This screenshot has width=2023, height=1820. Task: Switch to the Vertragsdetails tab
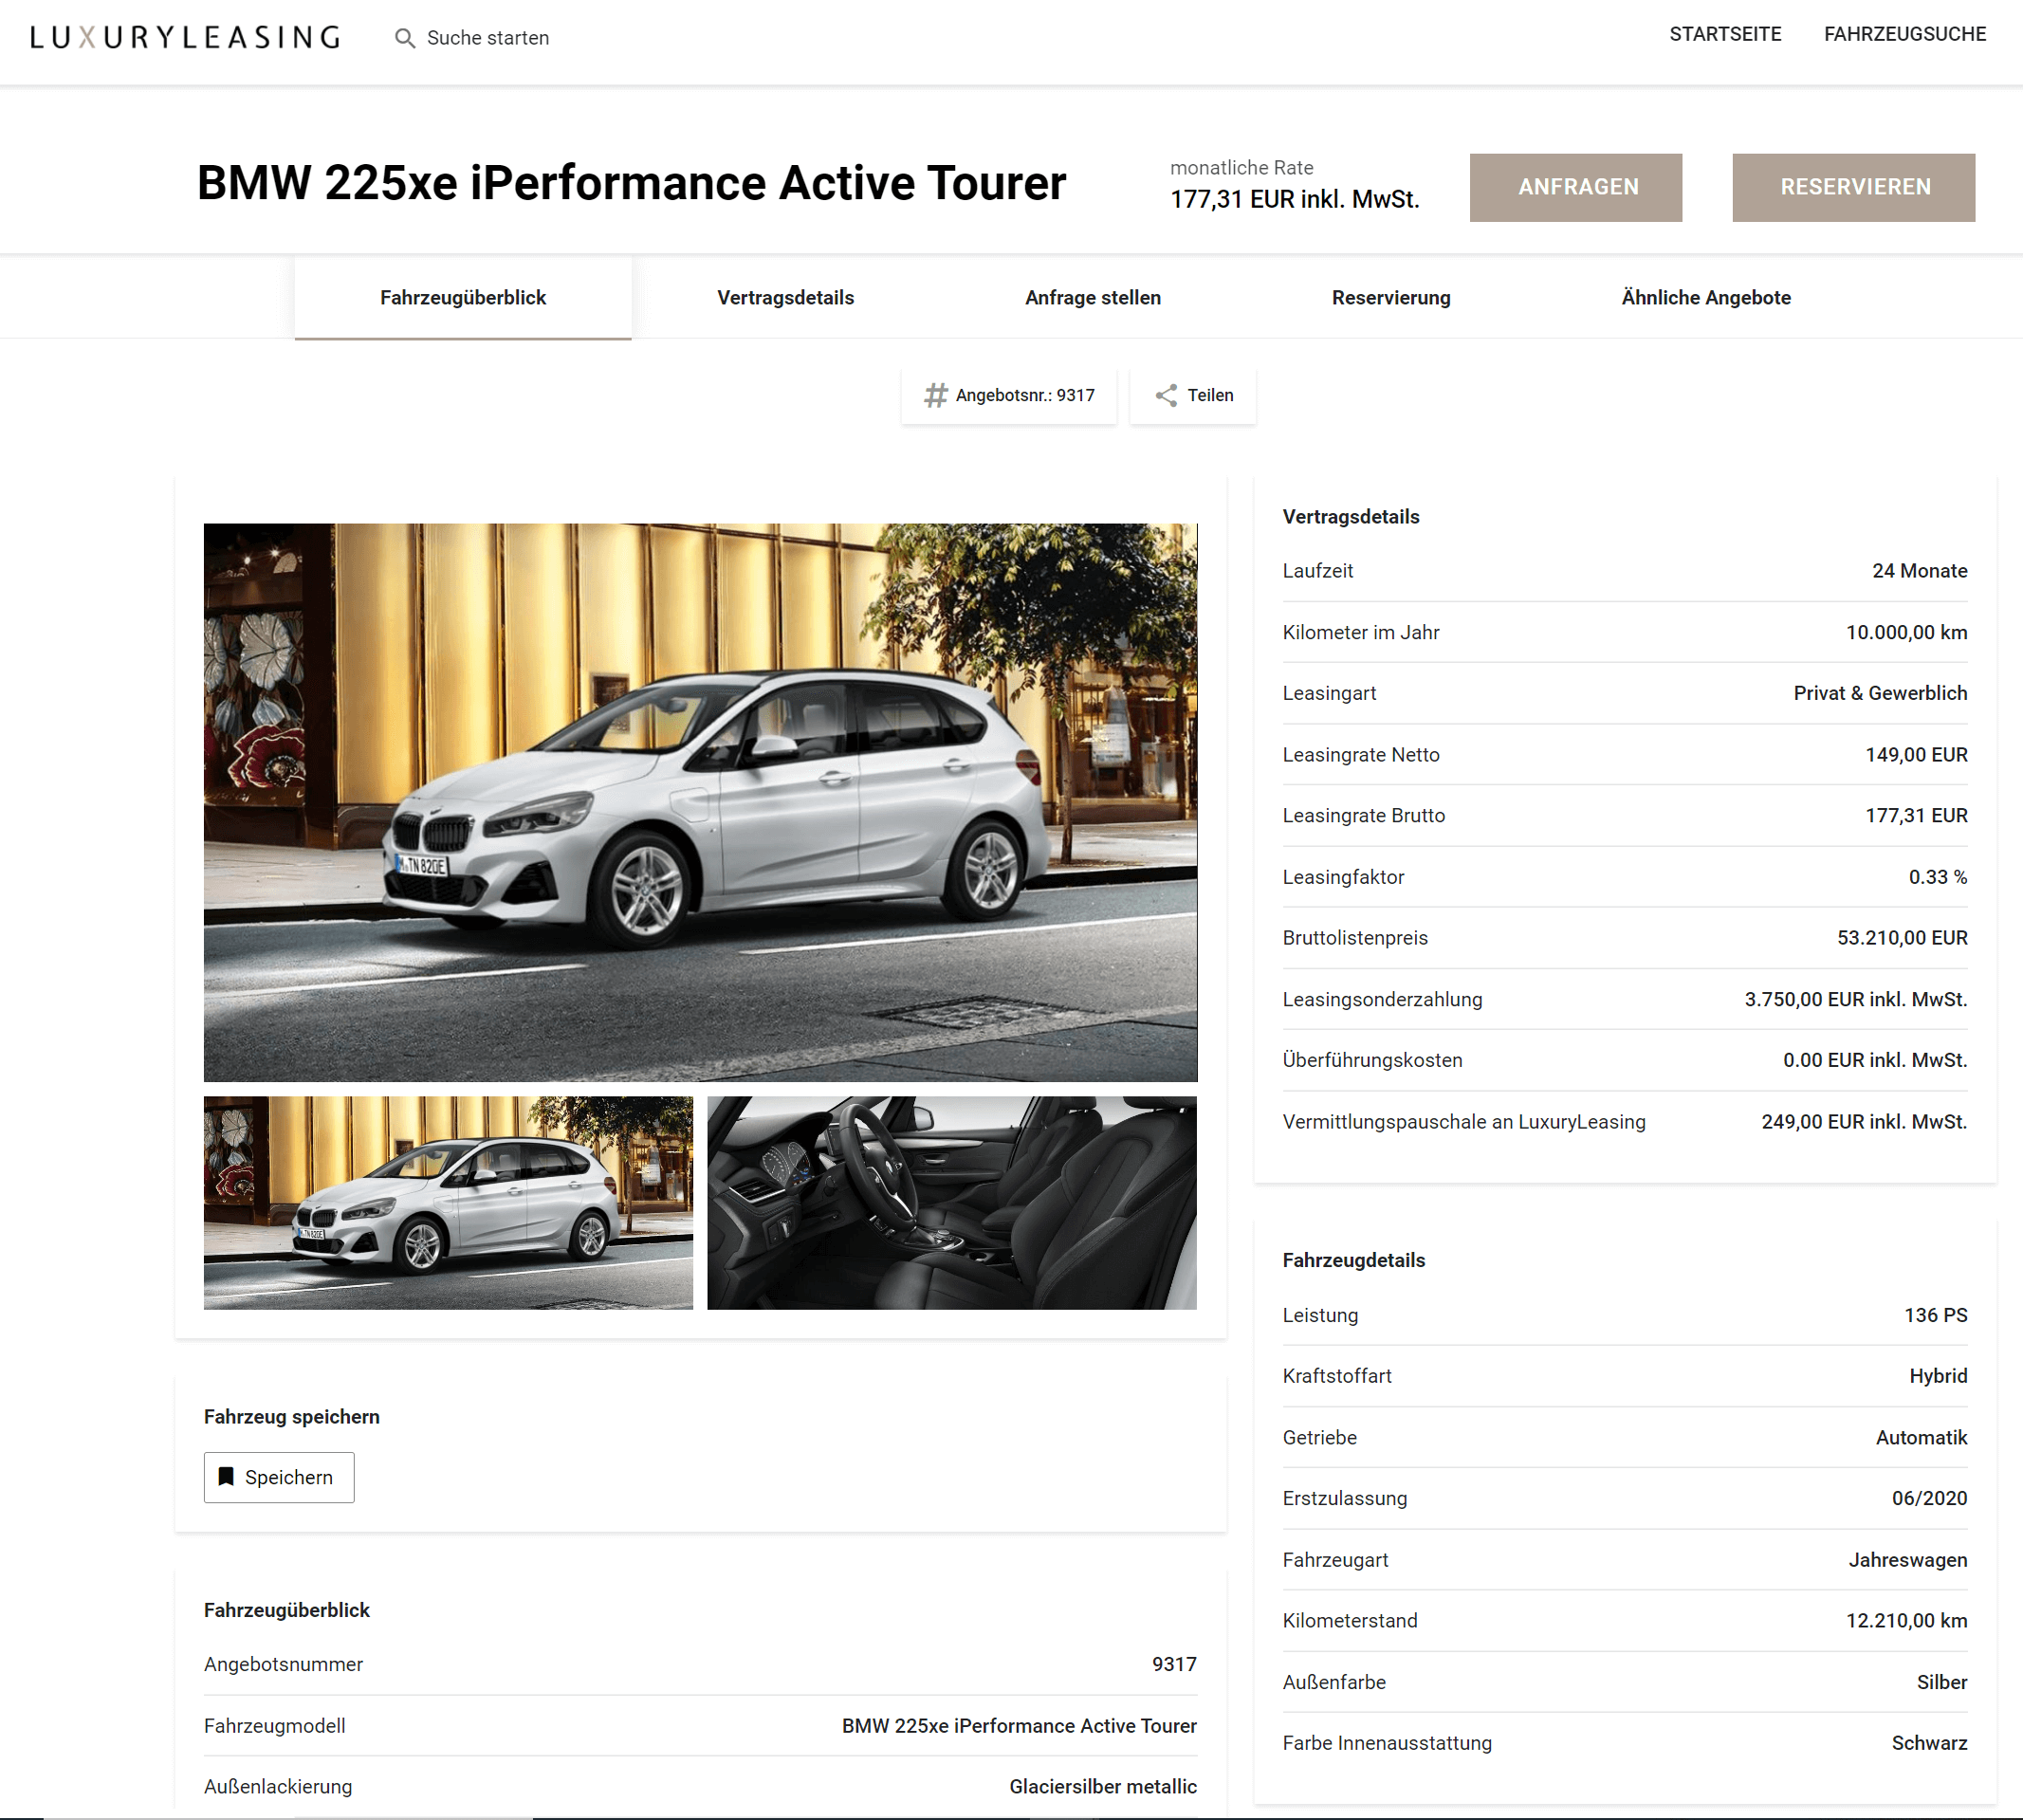(785, 297)
